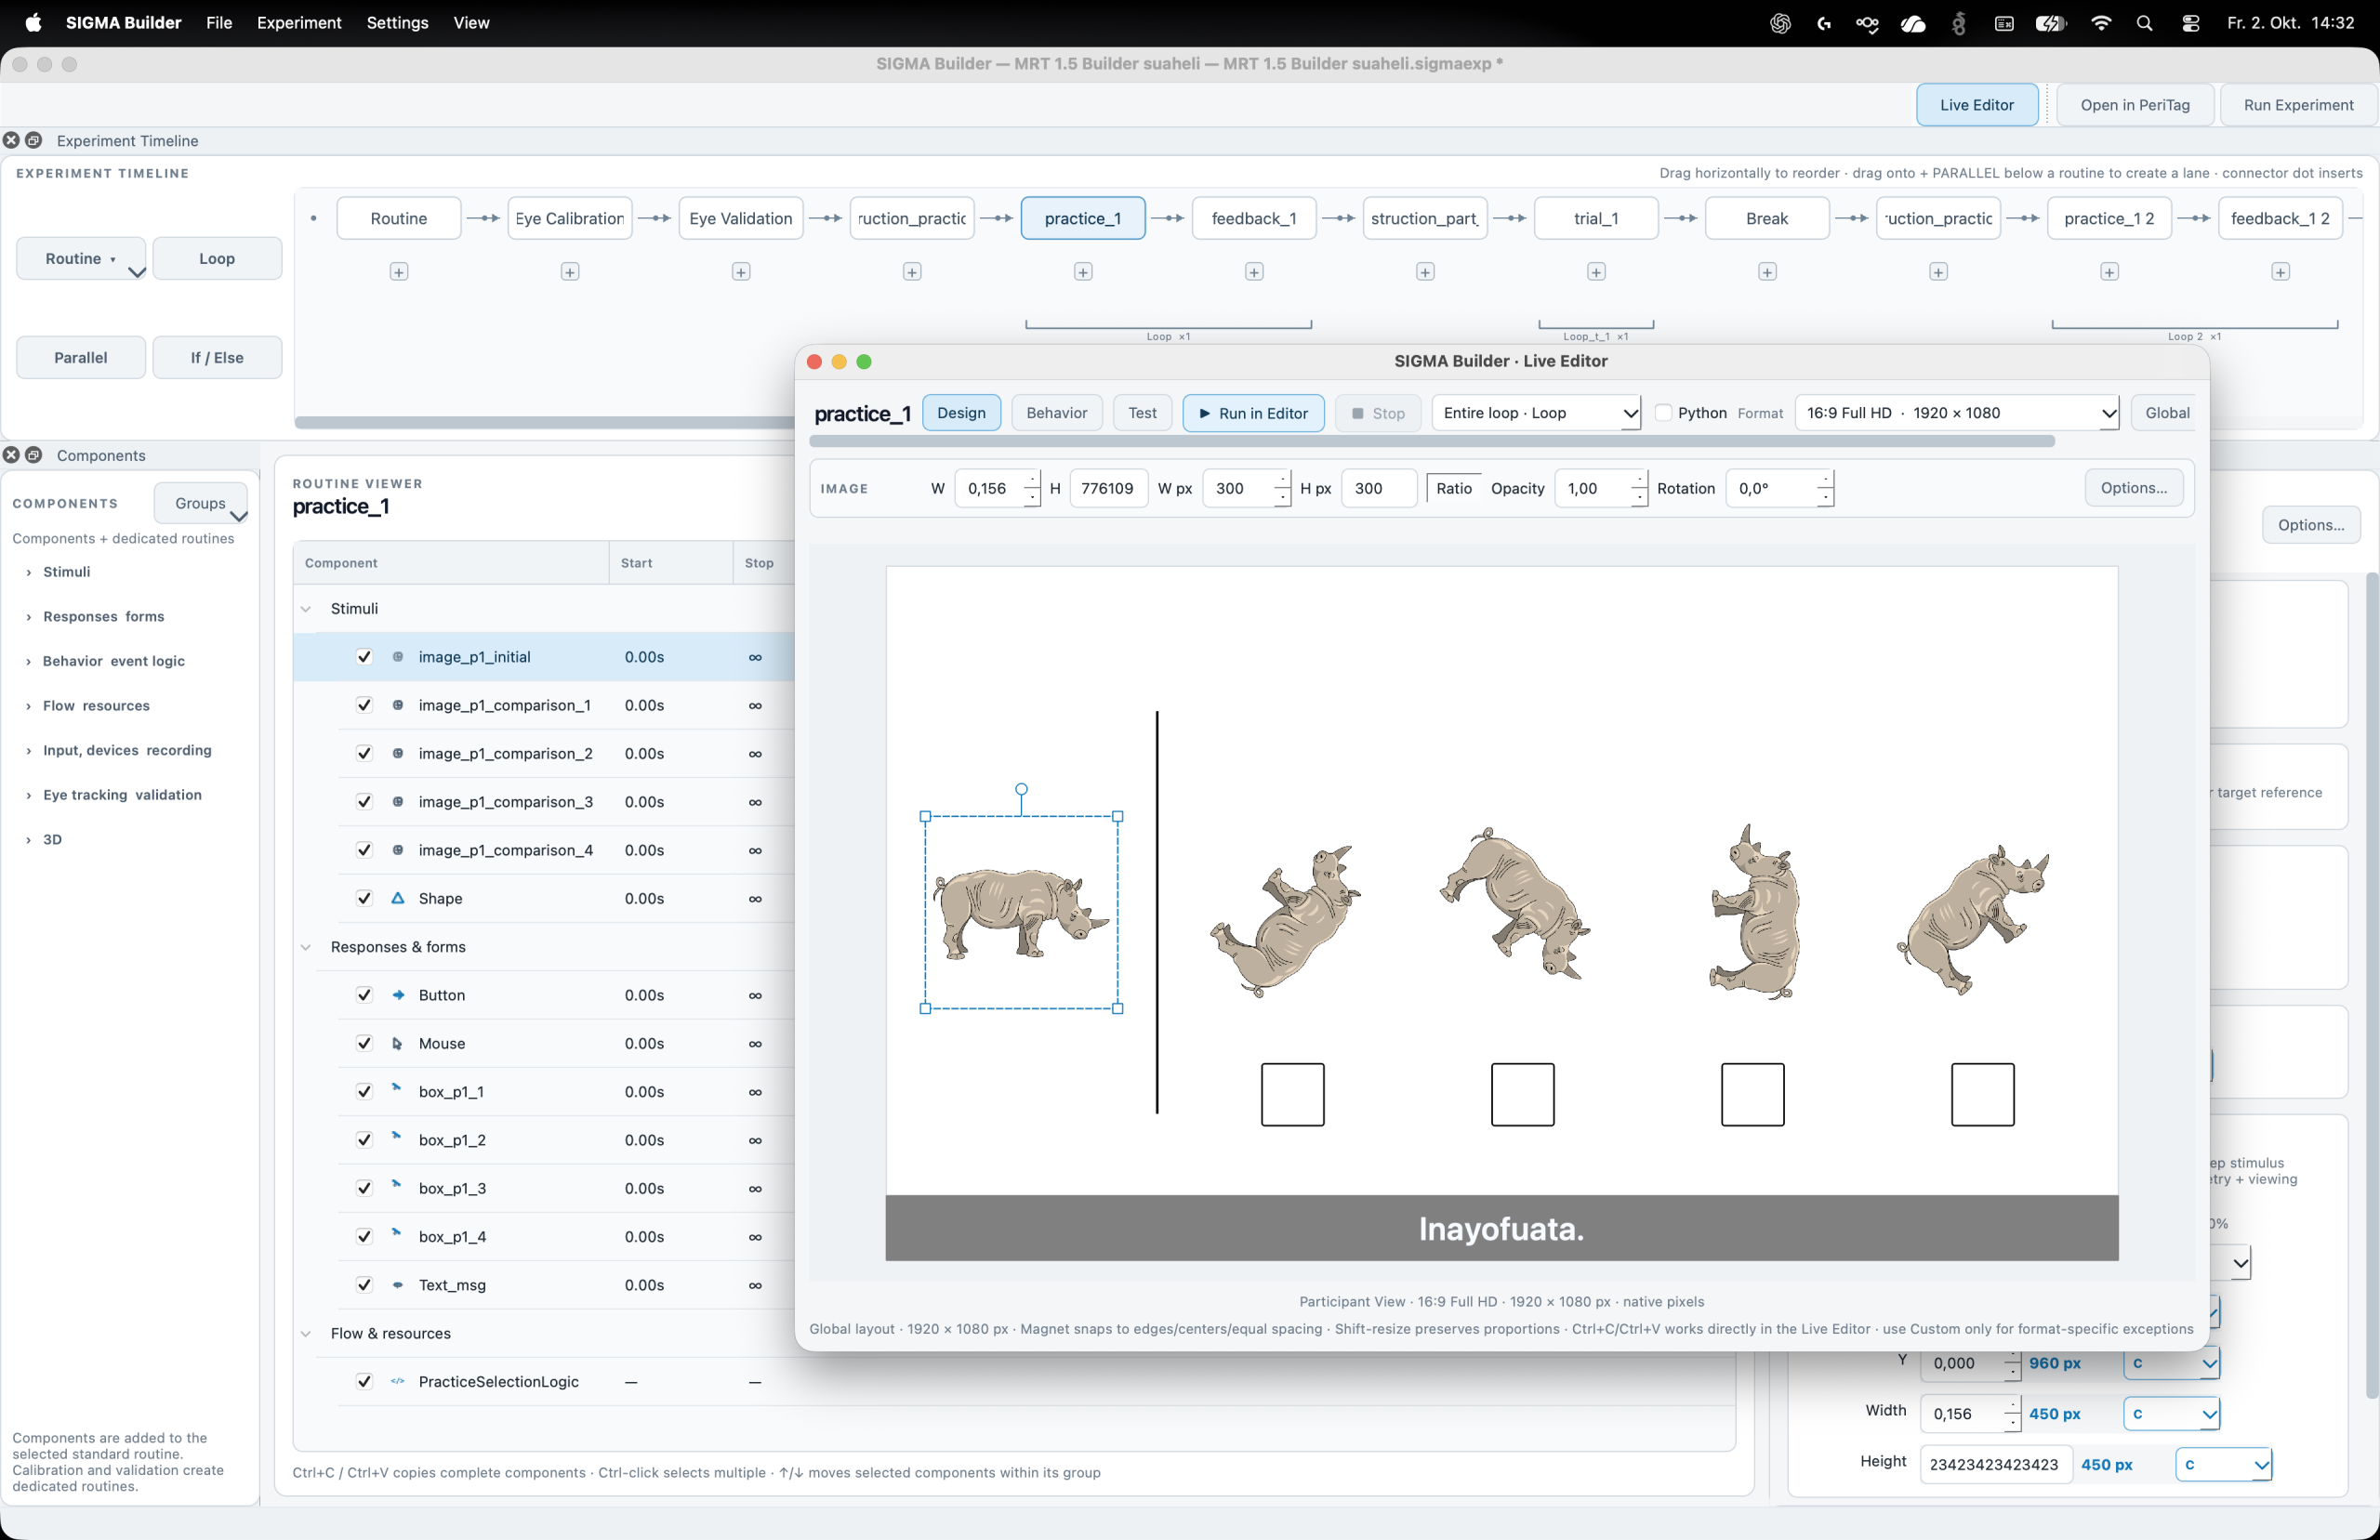This screenshot has height=1540, width=2380.
Task: Click Open in PeriTag
Action: (2134, 105)
